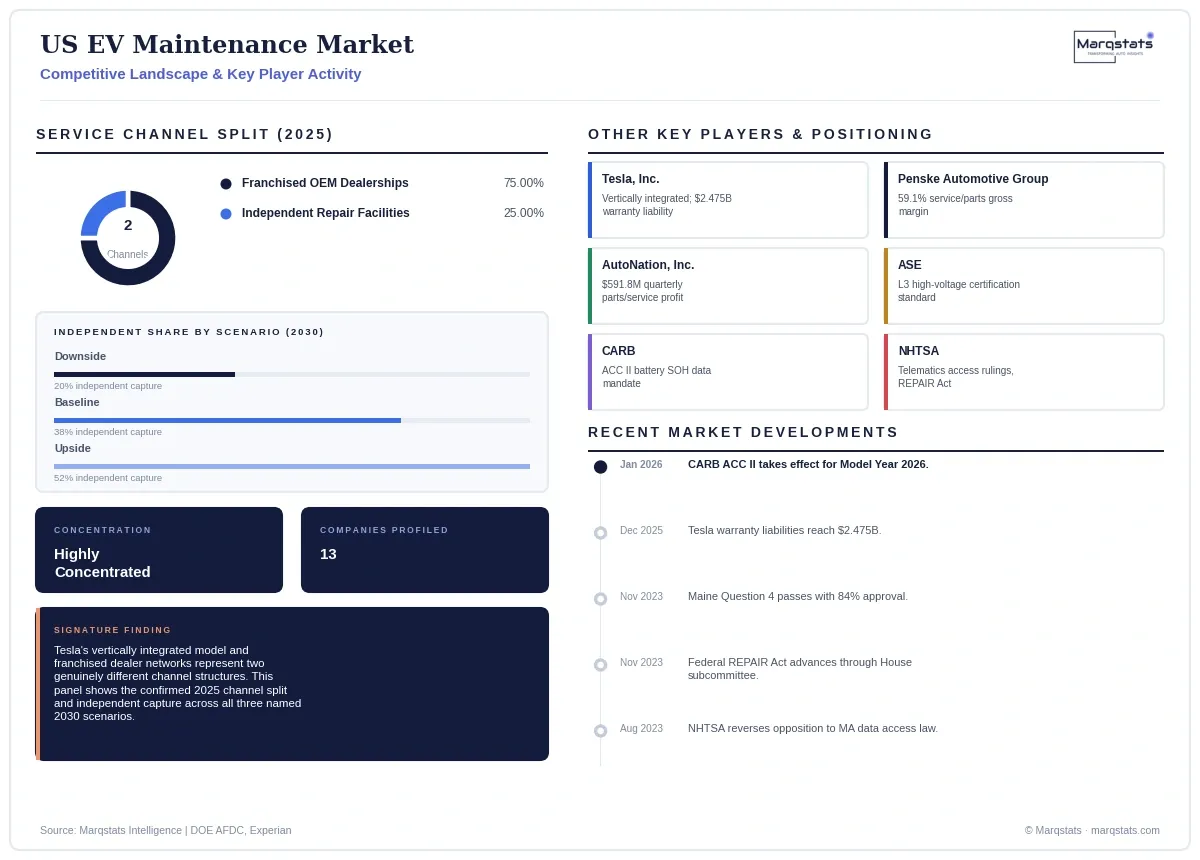Click ACC II battery SOH data mandate text
This screenshot has width=1200, height=860.
click(x=657, y=377)
